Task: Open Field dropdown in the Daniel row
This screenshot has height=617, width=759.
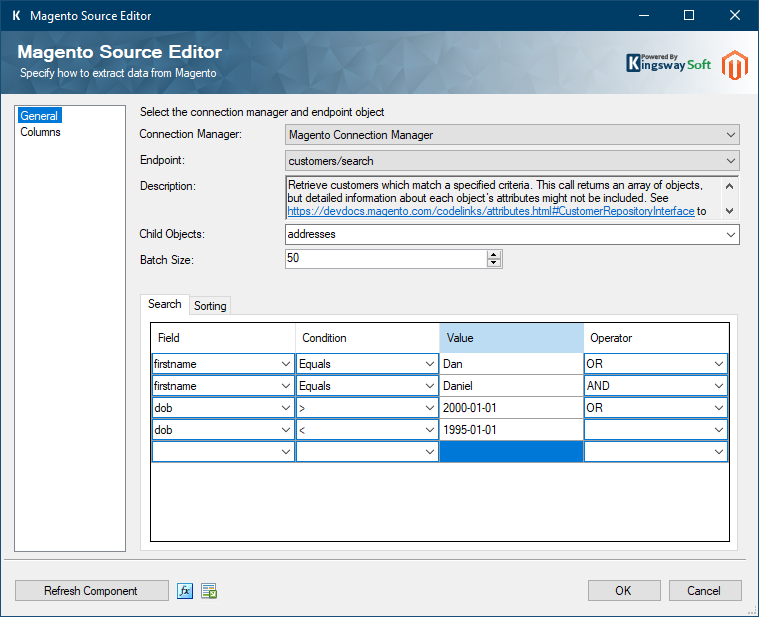Action: pyautogui.click(x=286, y=386)
